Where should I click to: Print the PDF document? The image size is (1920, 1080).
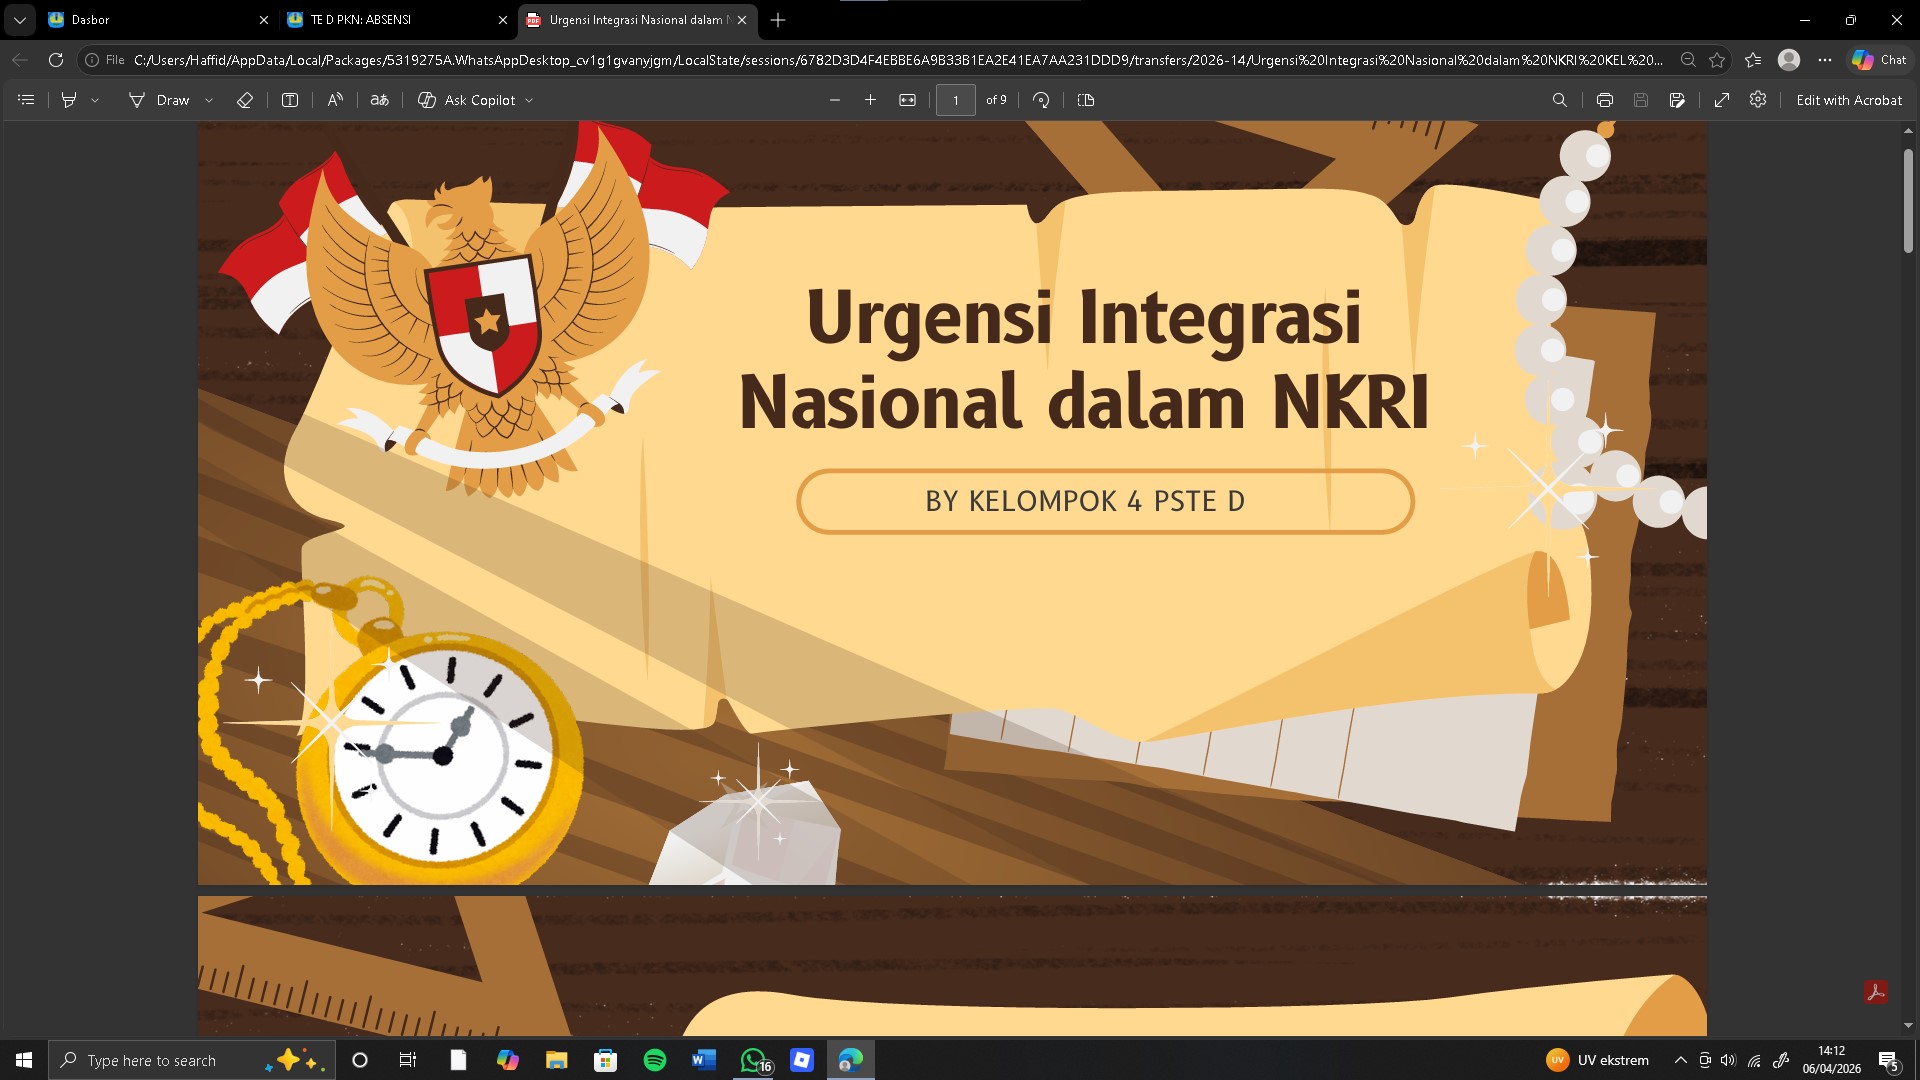pyautogui.click(x=1605, y=100)
